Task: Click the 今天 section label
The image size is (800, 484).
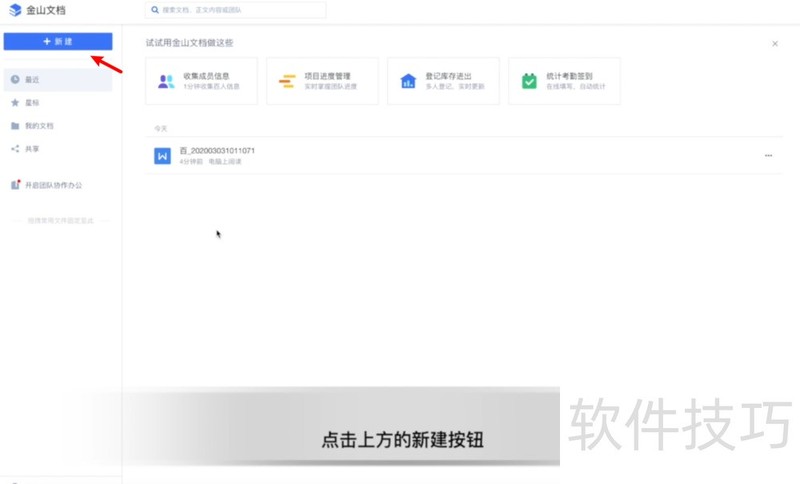Action: click(x=161, y=129)
